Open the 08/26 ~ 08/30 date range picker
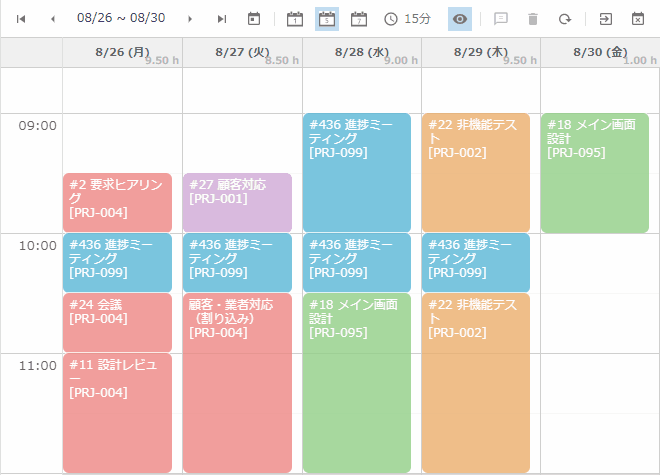 (x=121, y=18)
